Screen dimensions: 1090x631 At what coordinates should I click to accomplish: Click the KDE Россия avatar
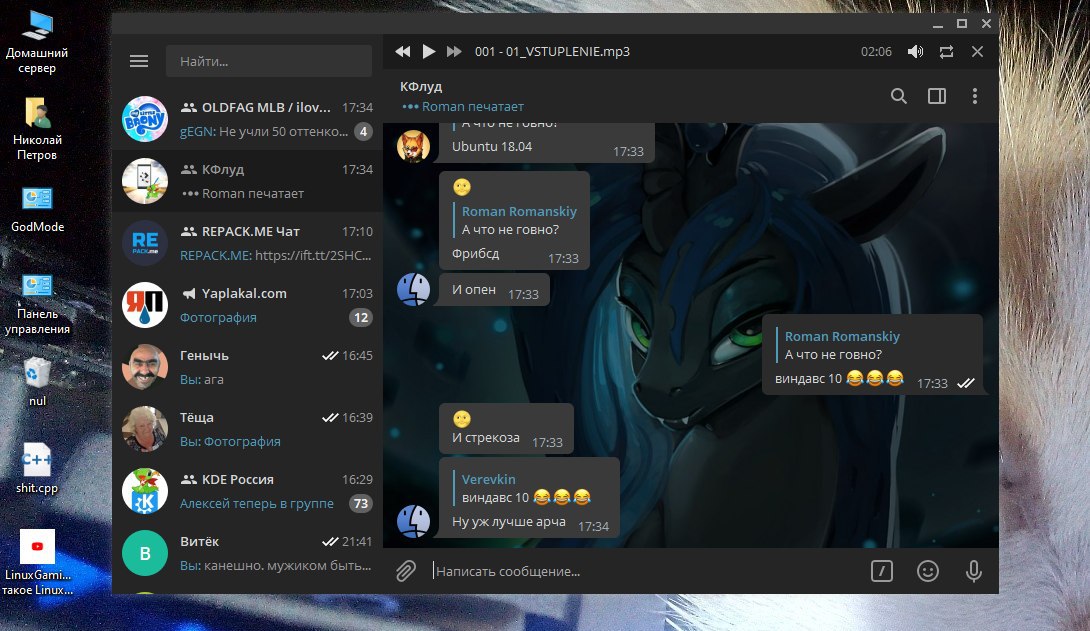point(145,491)
